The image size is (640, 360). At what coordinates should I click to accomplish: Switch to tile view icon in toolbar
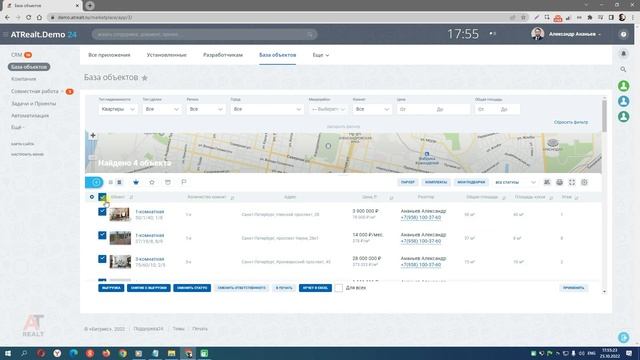(x=119, y=182)
